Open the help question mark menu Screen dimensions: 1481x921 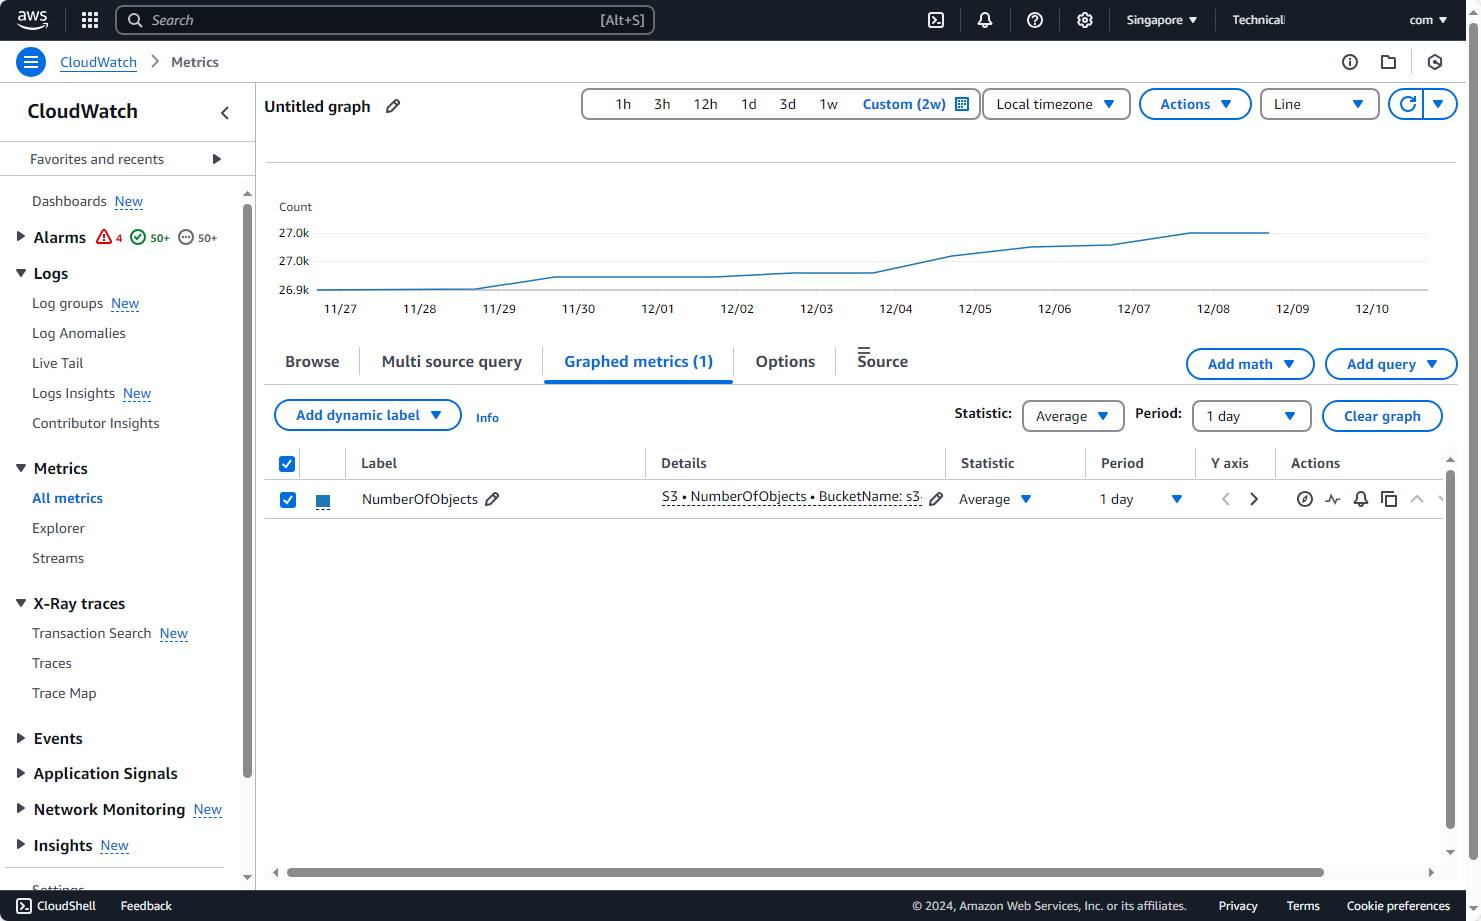[1035, 20]
